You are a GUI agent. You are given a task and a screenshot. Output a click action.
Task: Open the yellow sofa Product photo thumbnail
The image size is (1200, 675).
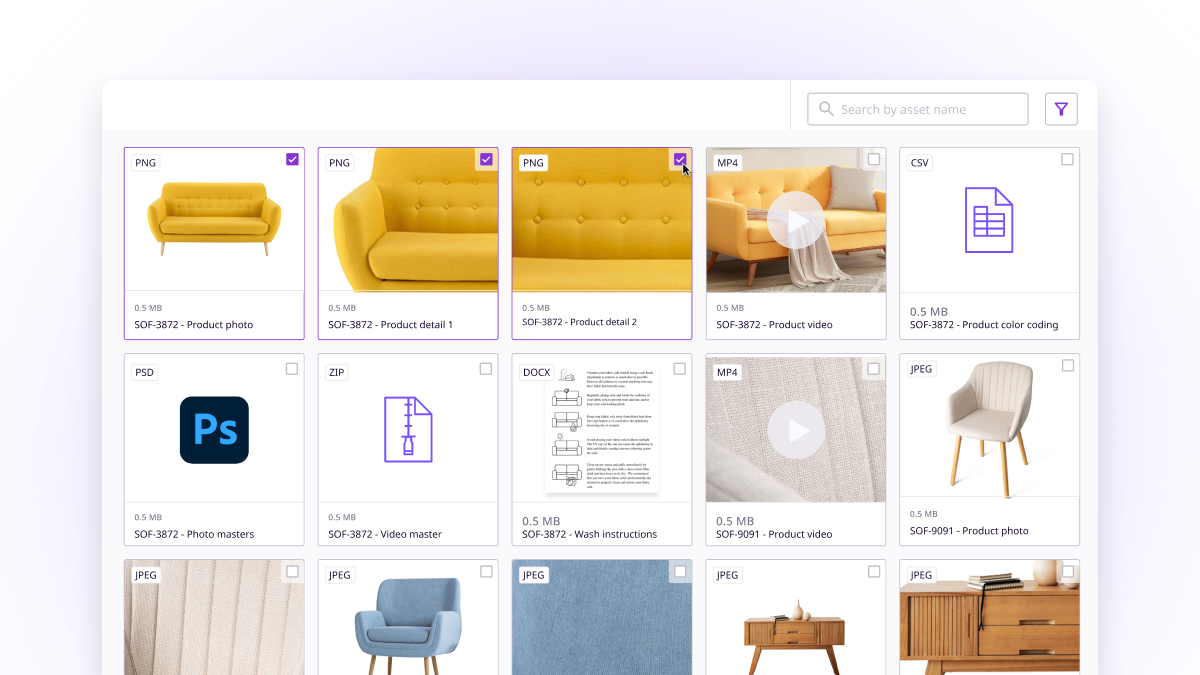pyautogui.click(x=213, y=220)
